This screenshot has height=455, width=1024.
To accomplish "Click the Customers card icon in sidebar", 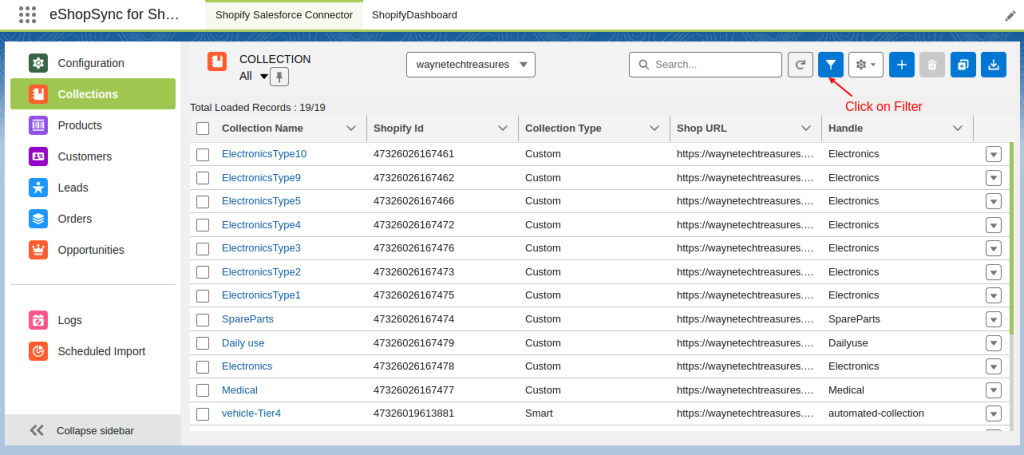I will (38, 156).
